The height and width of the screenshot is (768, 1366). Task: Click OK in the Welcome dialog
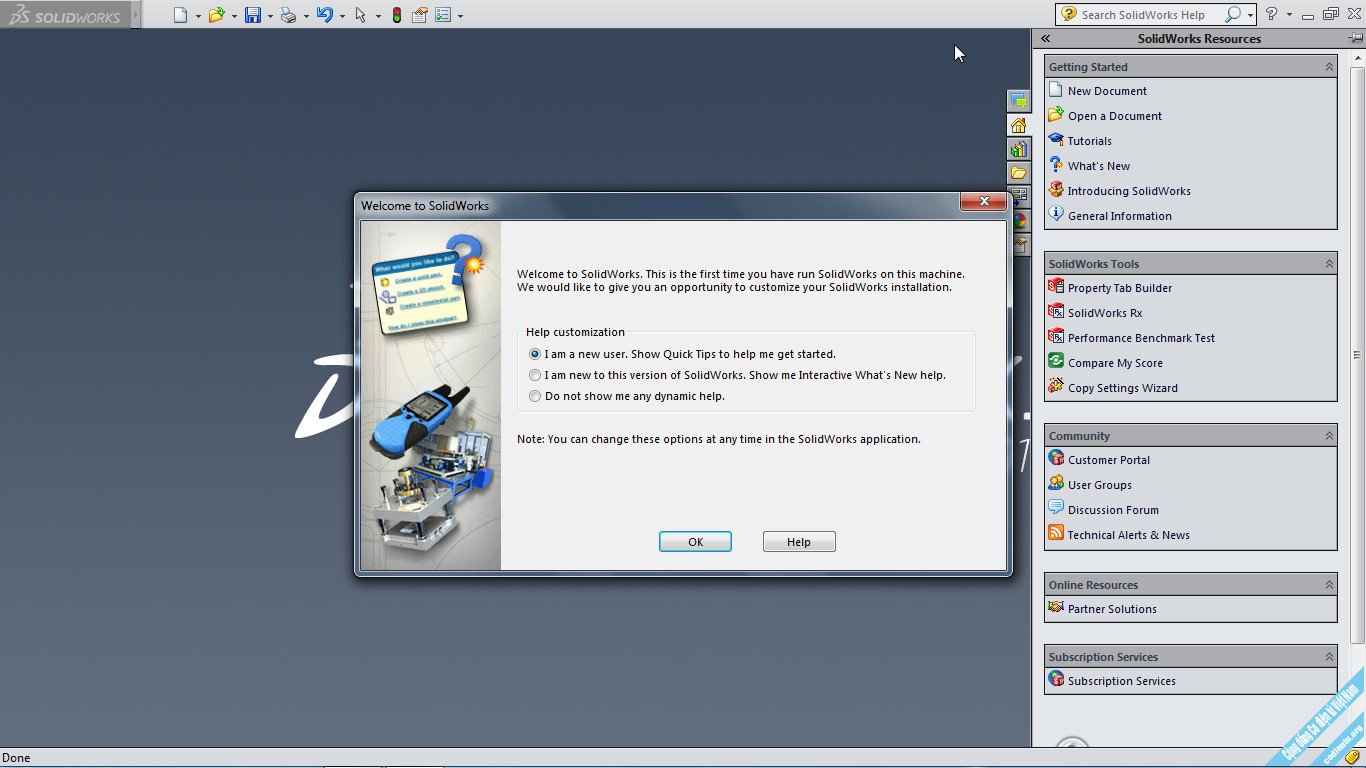pos(695,541)
